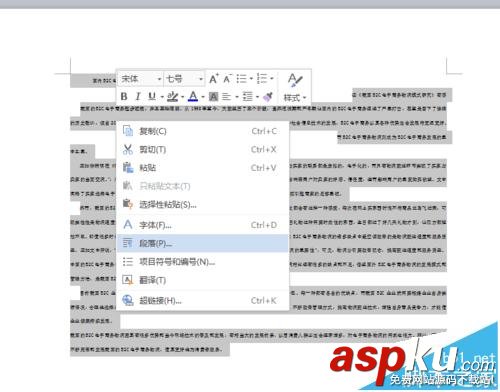Click the grow font size icon
Image resolution: width=500 pixels, height=392 pixels.
214,79
